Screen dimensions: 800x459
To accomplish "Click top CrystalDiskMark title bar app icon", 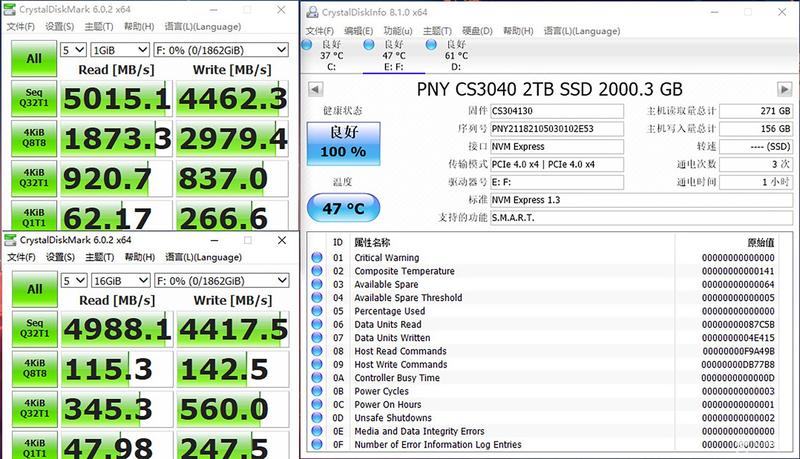I will point(10,9).
